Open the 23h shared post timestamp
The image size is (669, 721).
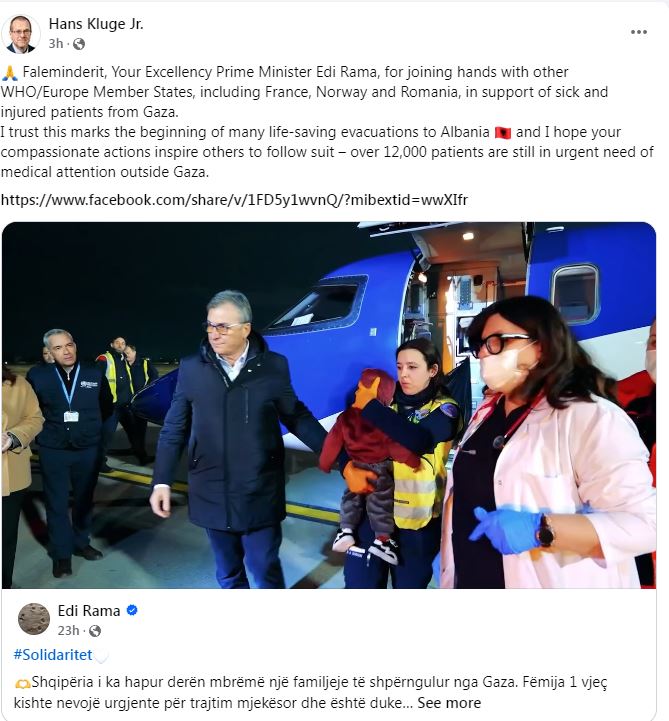click(x=68, y=630)
